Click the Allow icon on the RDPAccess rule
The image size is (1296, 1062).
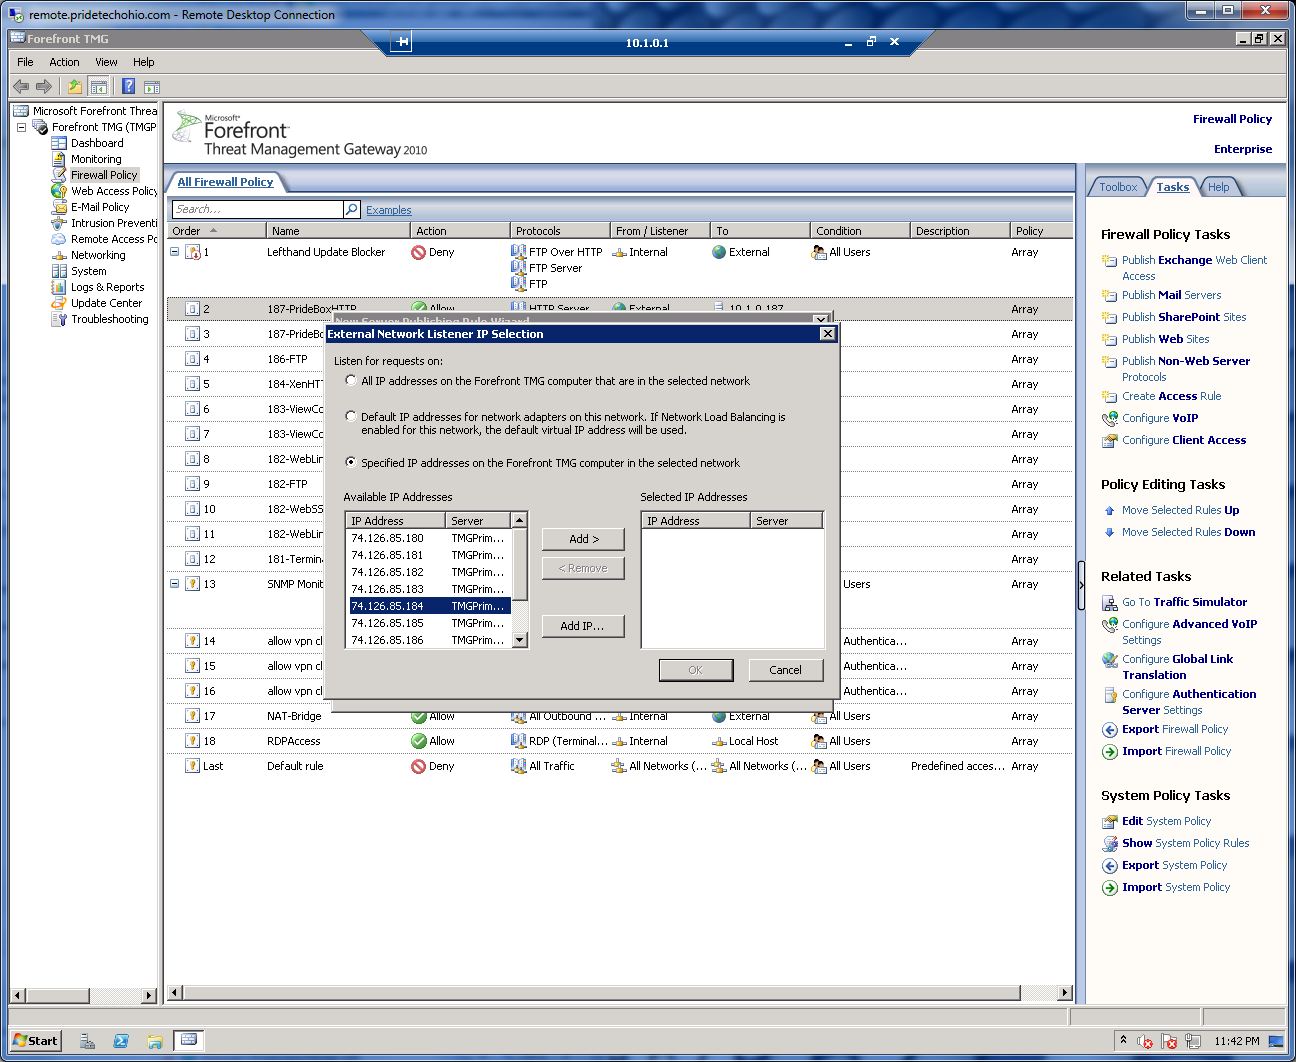[419, 741]
